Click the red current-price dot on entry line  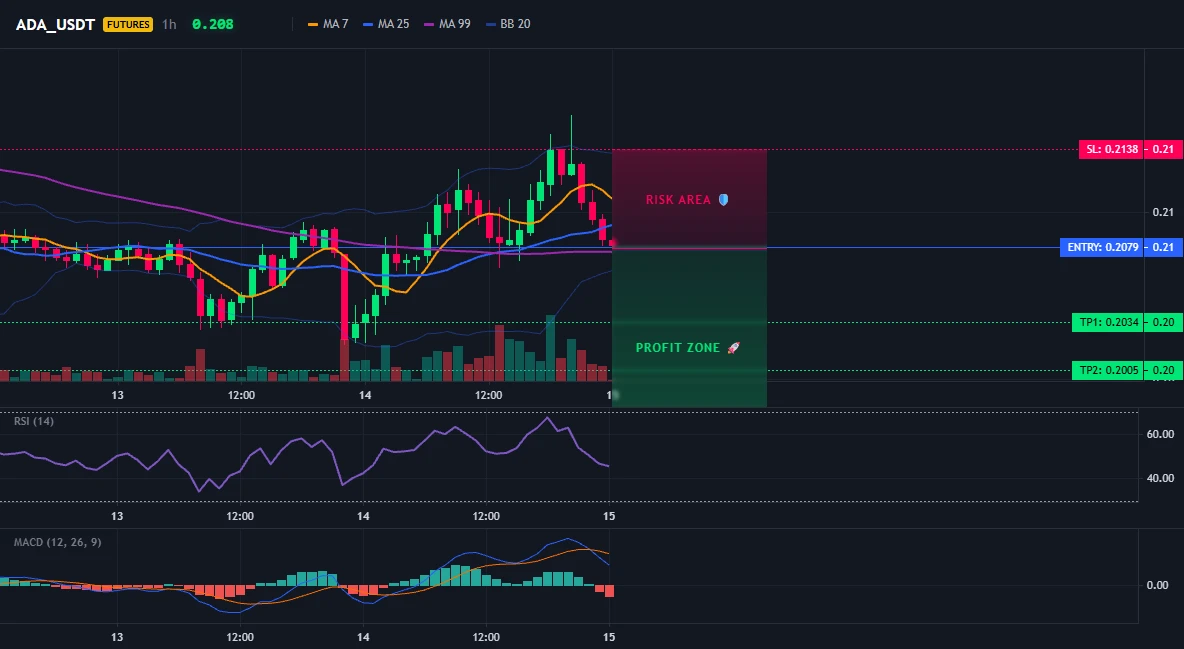click(x=612, y=243)
